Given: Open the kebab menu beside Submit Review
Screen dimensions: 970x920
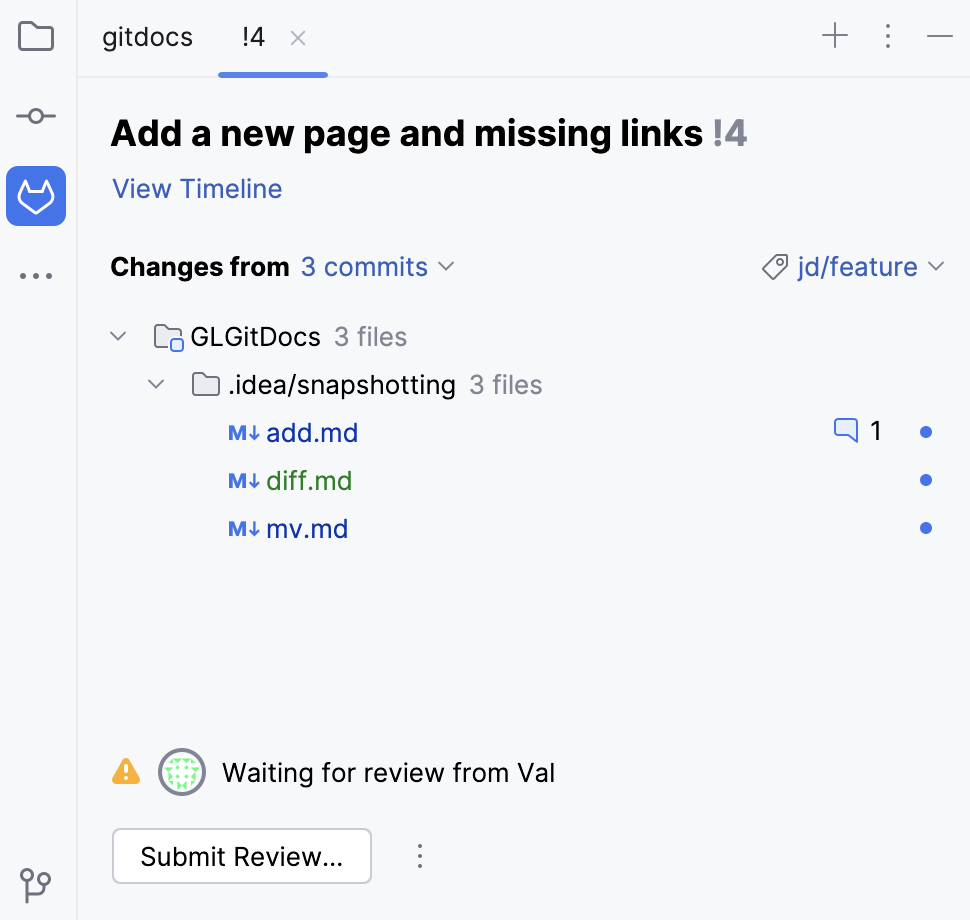Looking at the screenshot, I should pyautogui.click(x=420, y=856).
